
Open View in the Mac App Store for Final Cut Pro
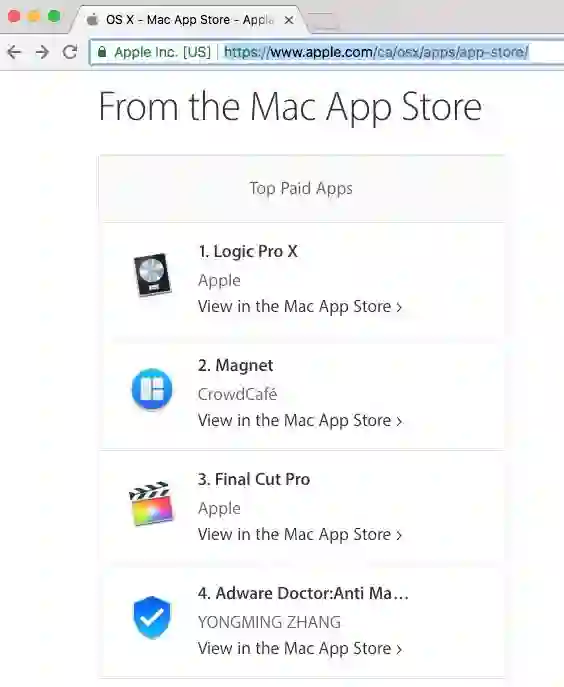[x=300, y=534]
